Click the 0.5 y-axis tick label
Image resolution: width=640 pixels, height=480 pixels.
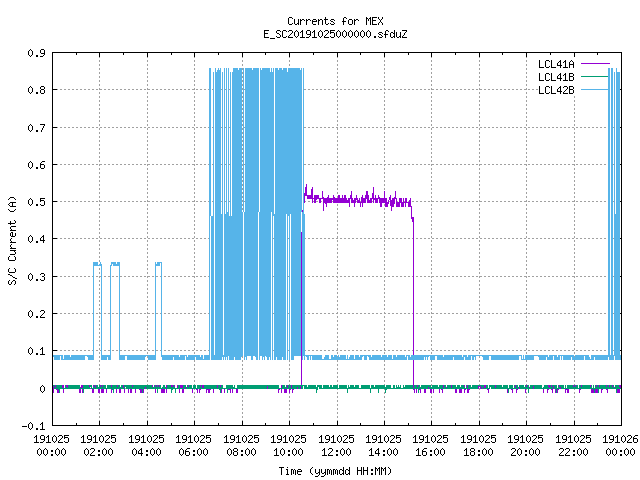tap(36, 202)
